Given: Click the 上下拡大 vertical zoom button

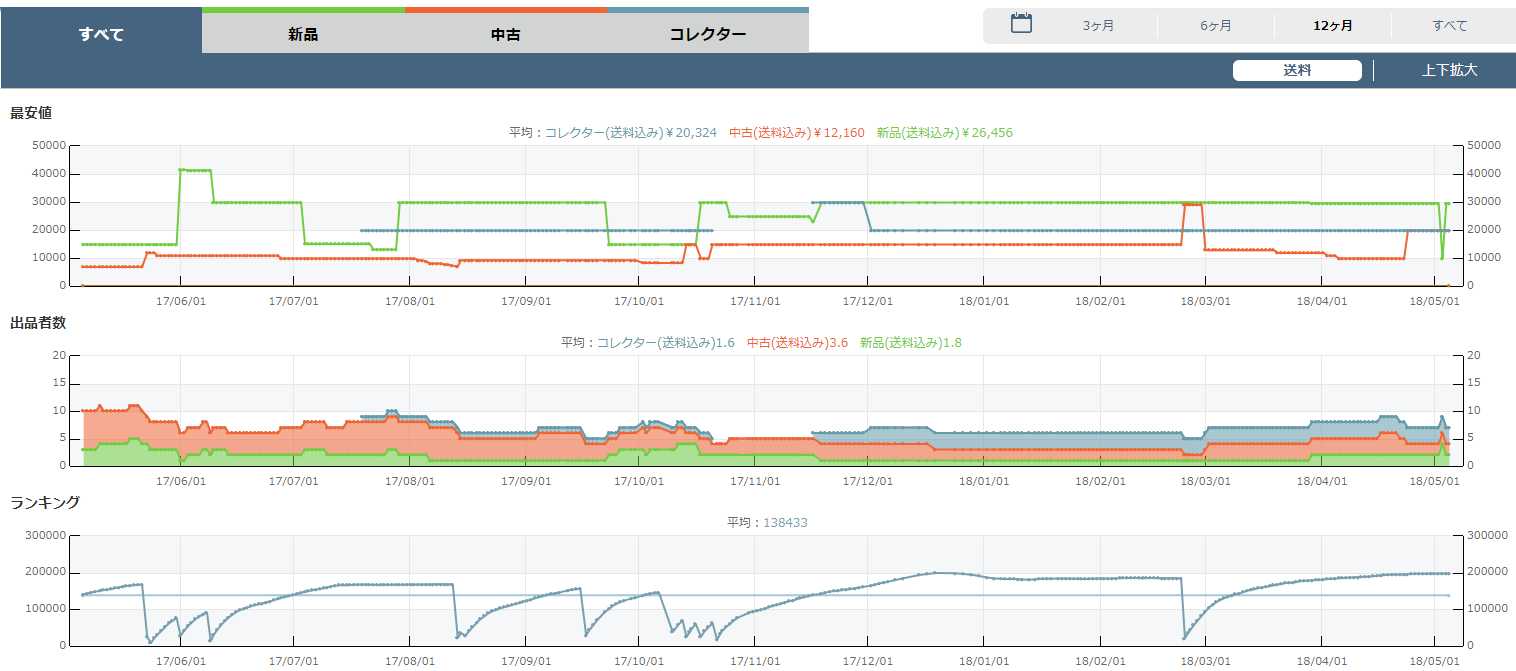Looking at the screenshot, I should click(x=1449, y=70).
